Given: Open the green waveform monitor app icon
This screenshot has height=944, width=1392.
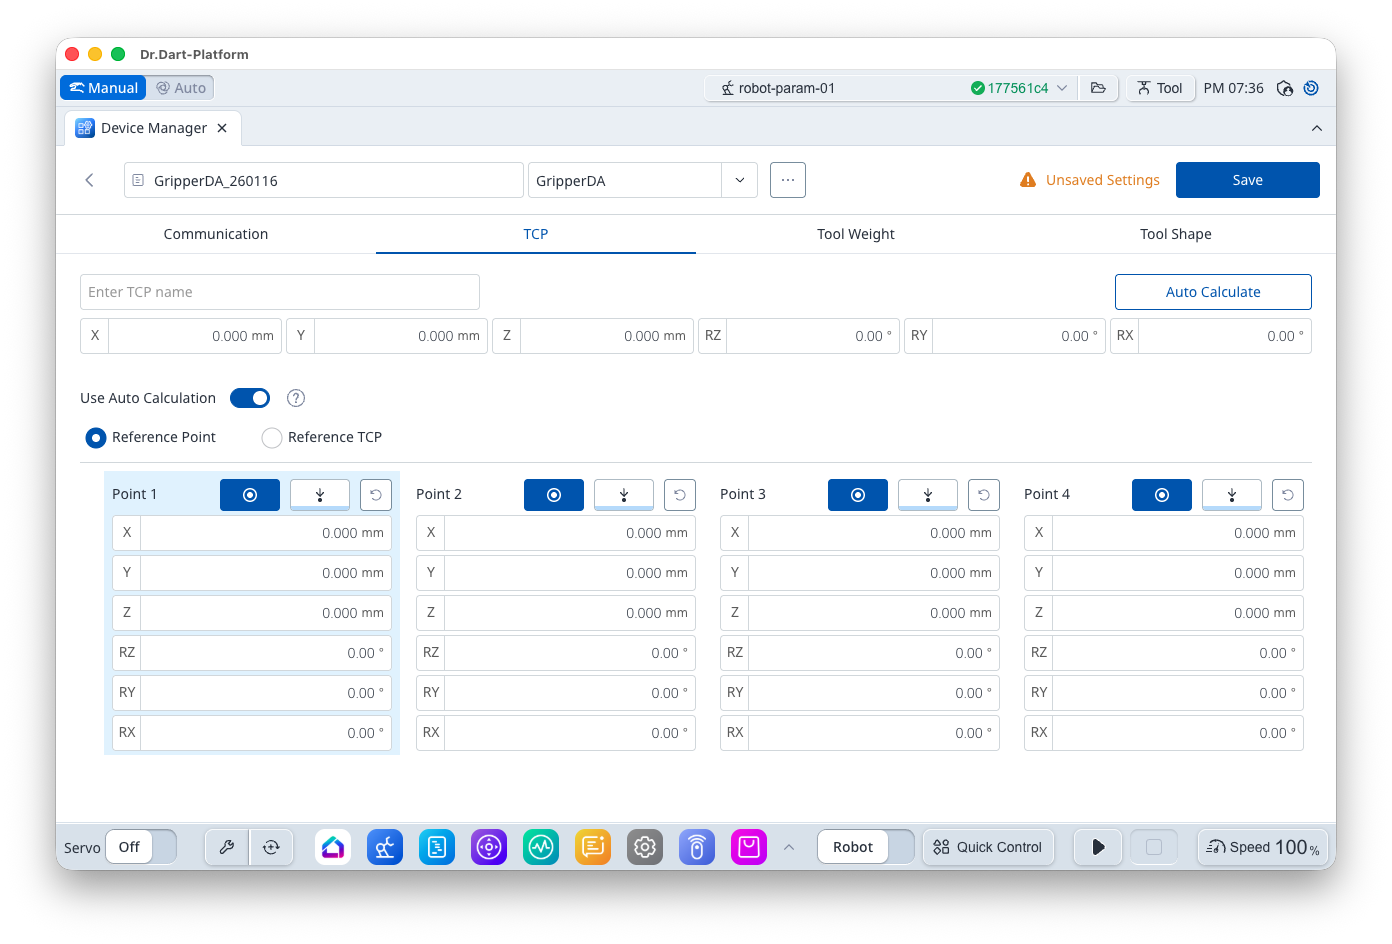Looking at the screenshot, I should click(541, 847).
